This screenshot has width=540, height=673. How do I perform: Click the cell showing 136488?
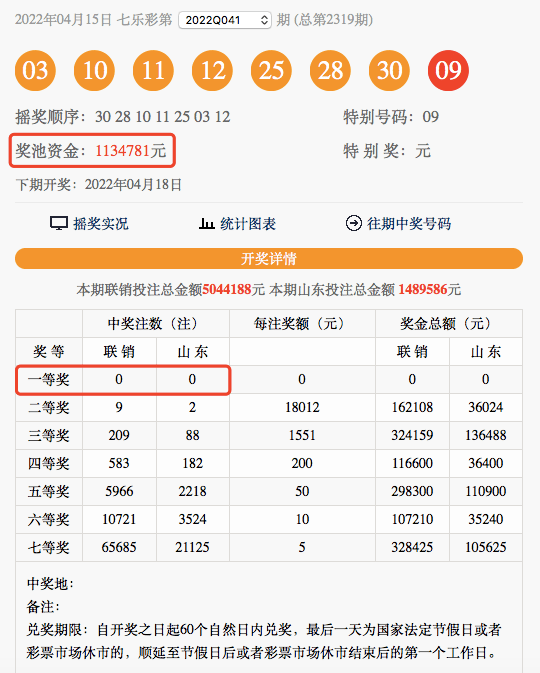pyautogui.click(x=485, y=436)
